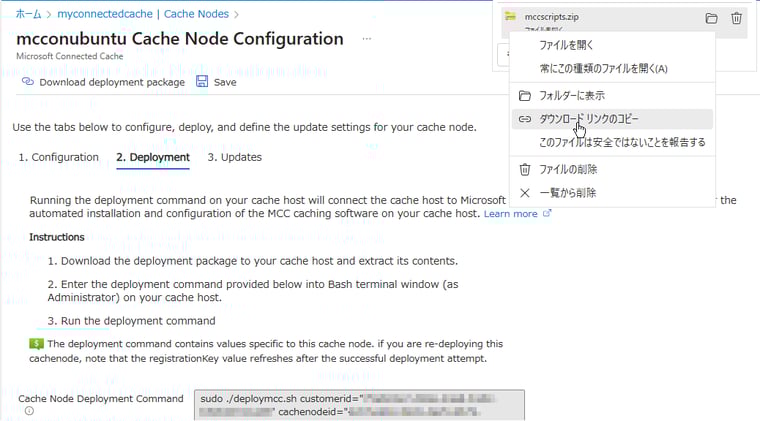The height and width of the screenshot is (421, 760).
Task: Click the Instructions heading text
Action: click(57, 237)
